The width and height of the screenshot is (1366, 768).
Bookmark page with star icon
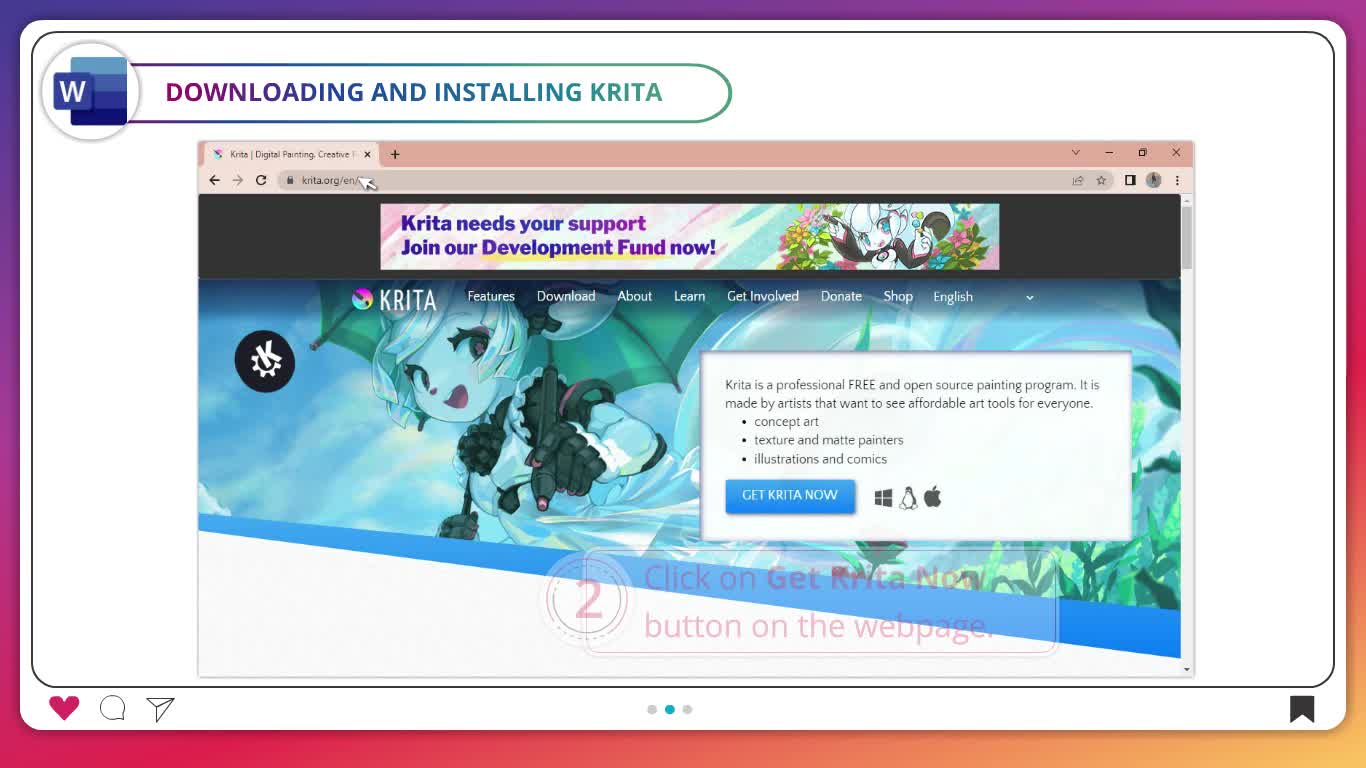click(x=1101, y=180)
